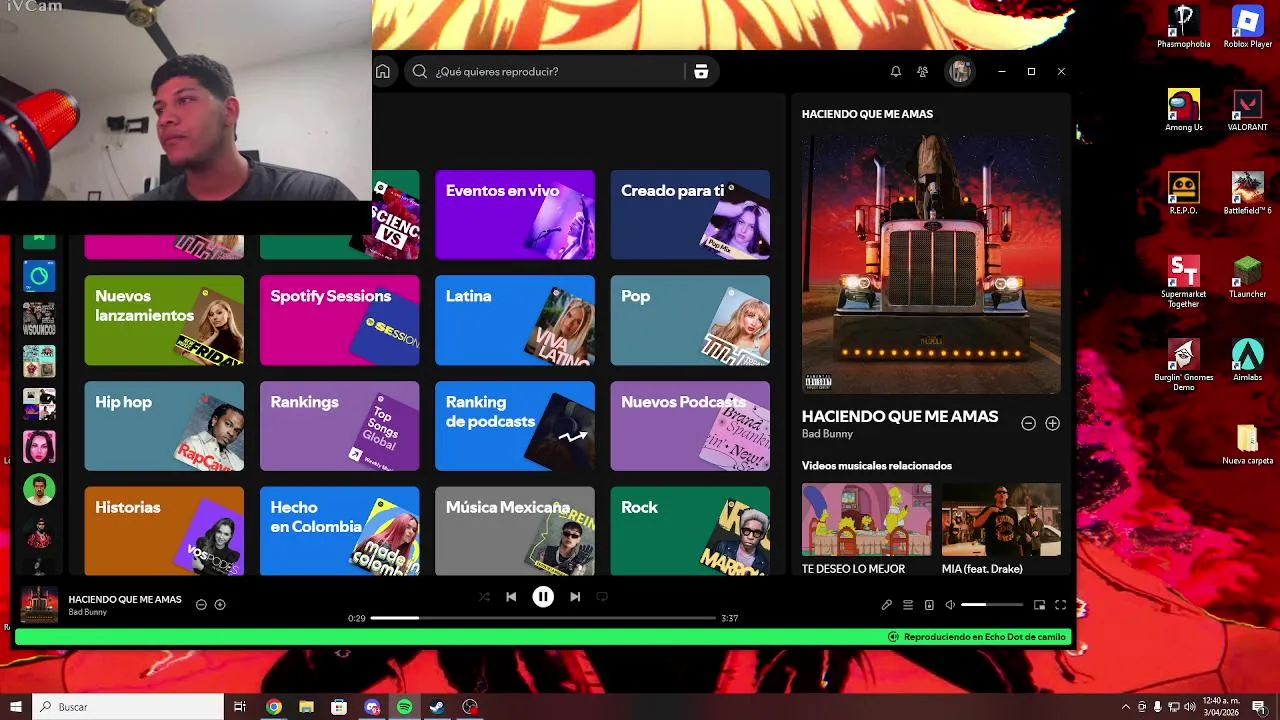Pause the current song
1280x720 pixels.
[543, 597]
